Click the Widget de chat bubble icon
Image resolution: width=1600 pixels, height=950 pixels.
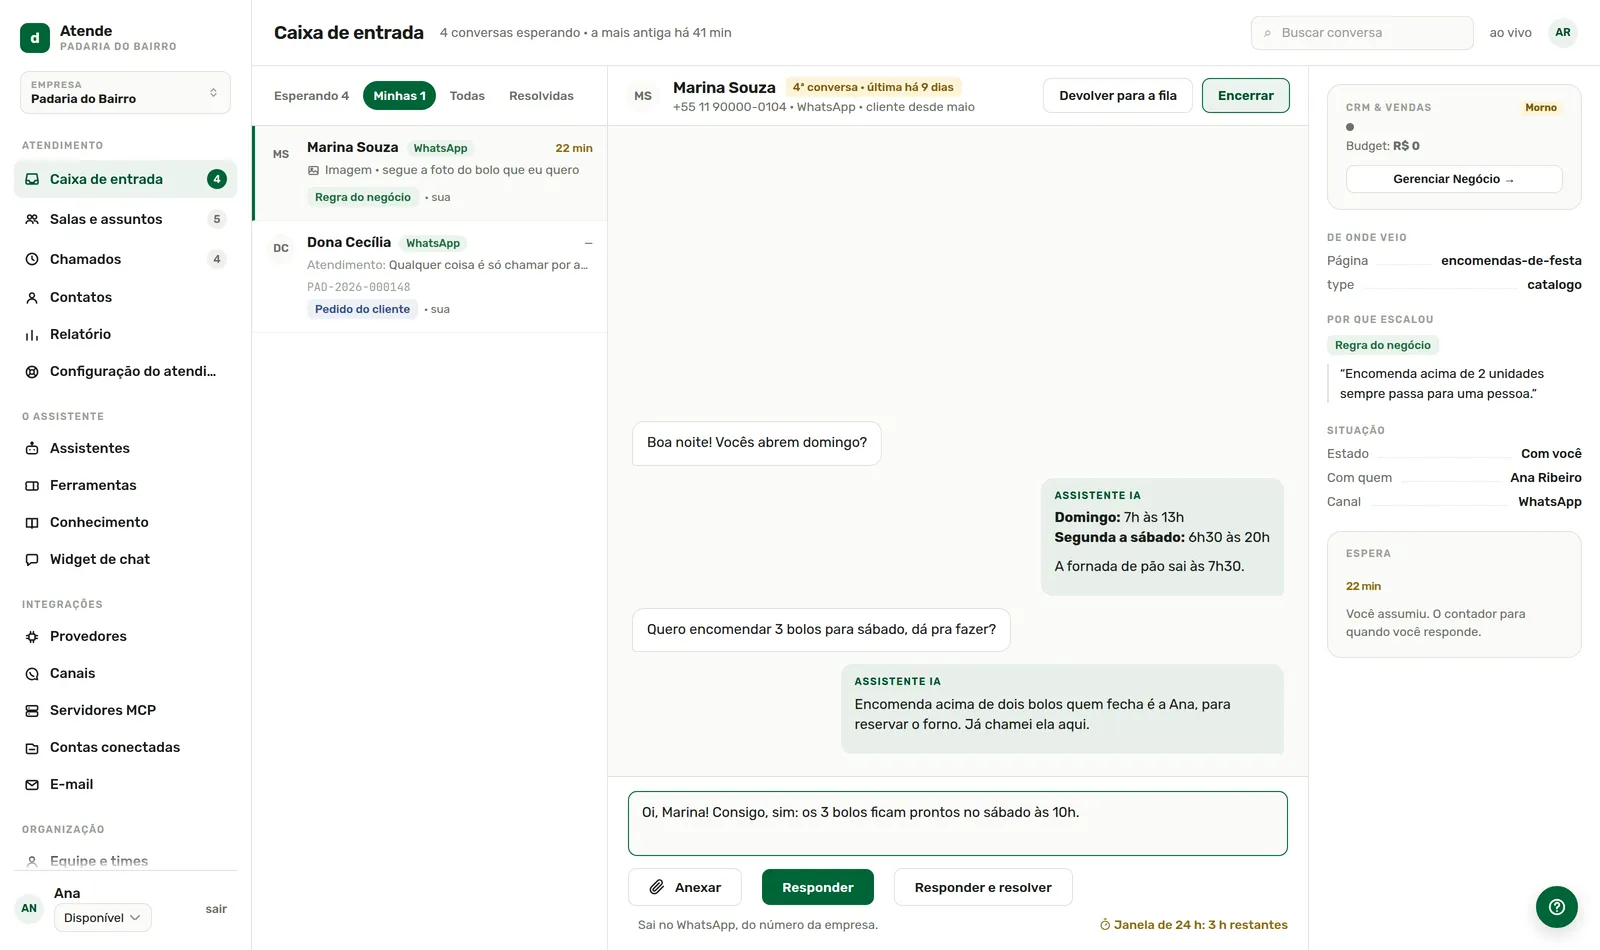pyautogui.click(x=32, y=559)
